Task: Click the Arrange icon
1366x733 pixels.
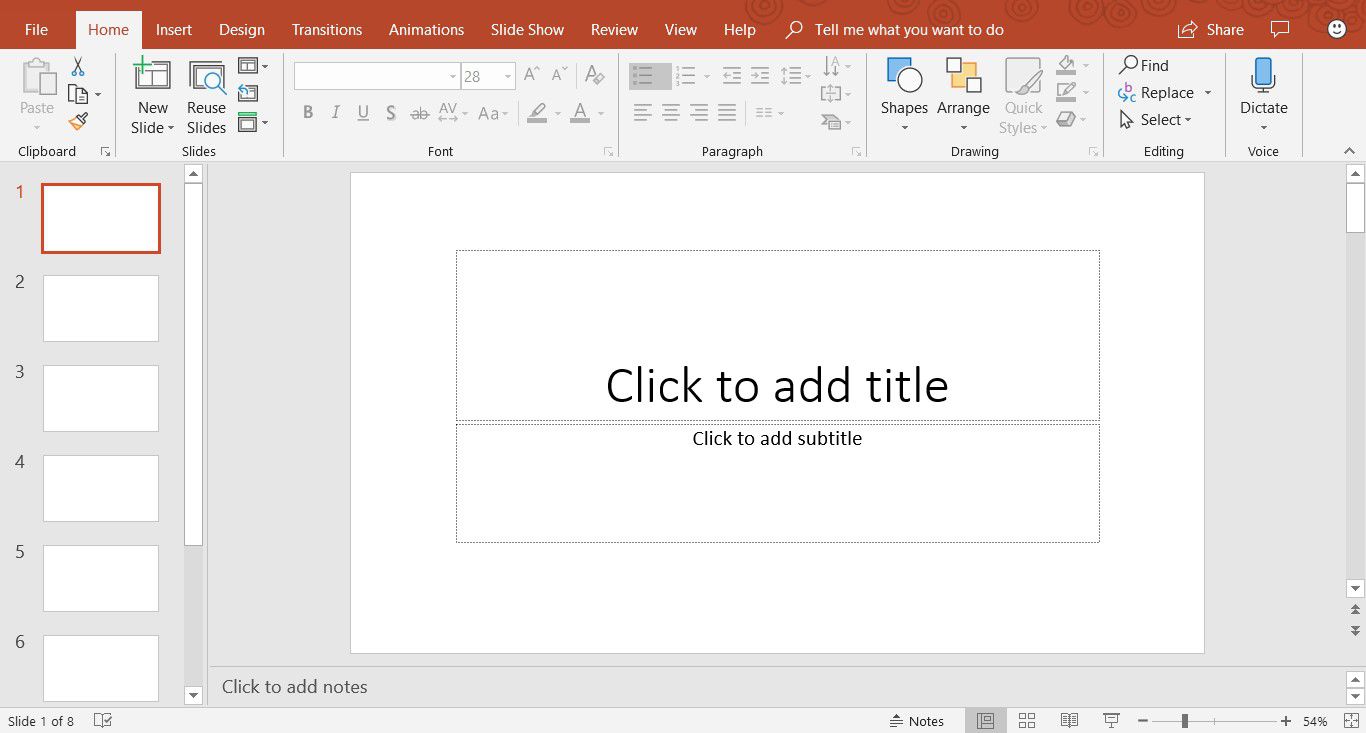Action: (x=963, y=77)
